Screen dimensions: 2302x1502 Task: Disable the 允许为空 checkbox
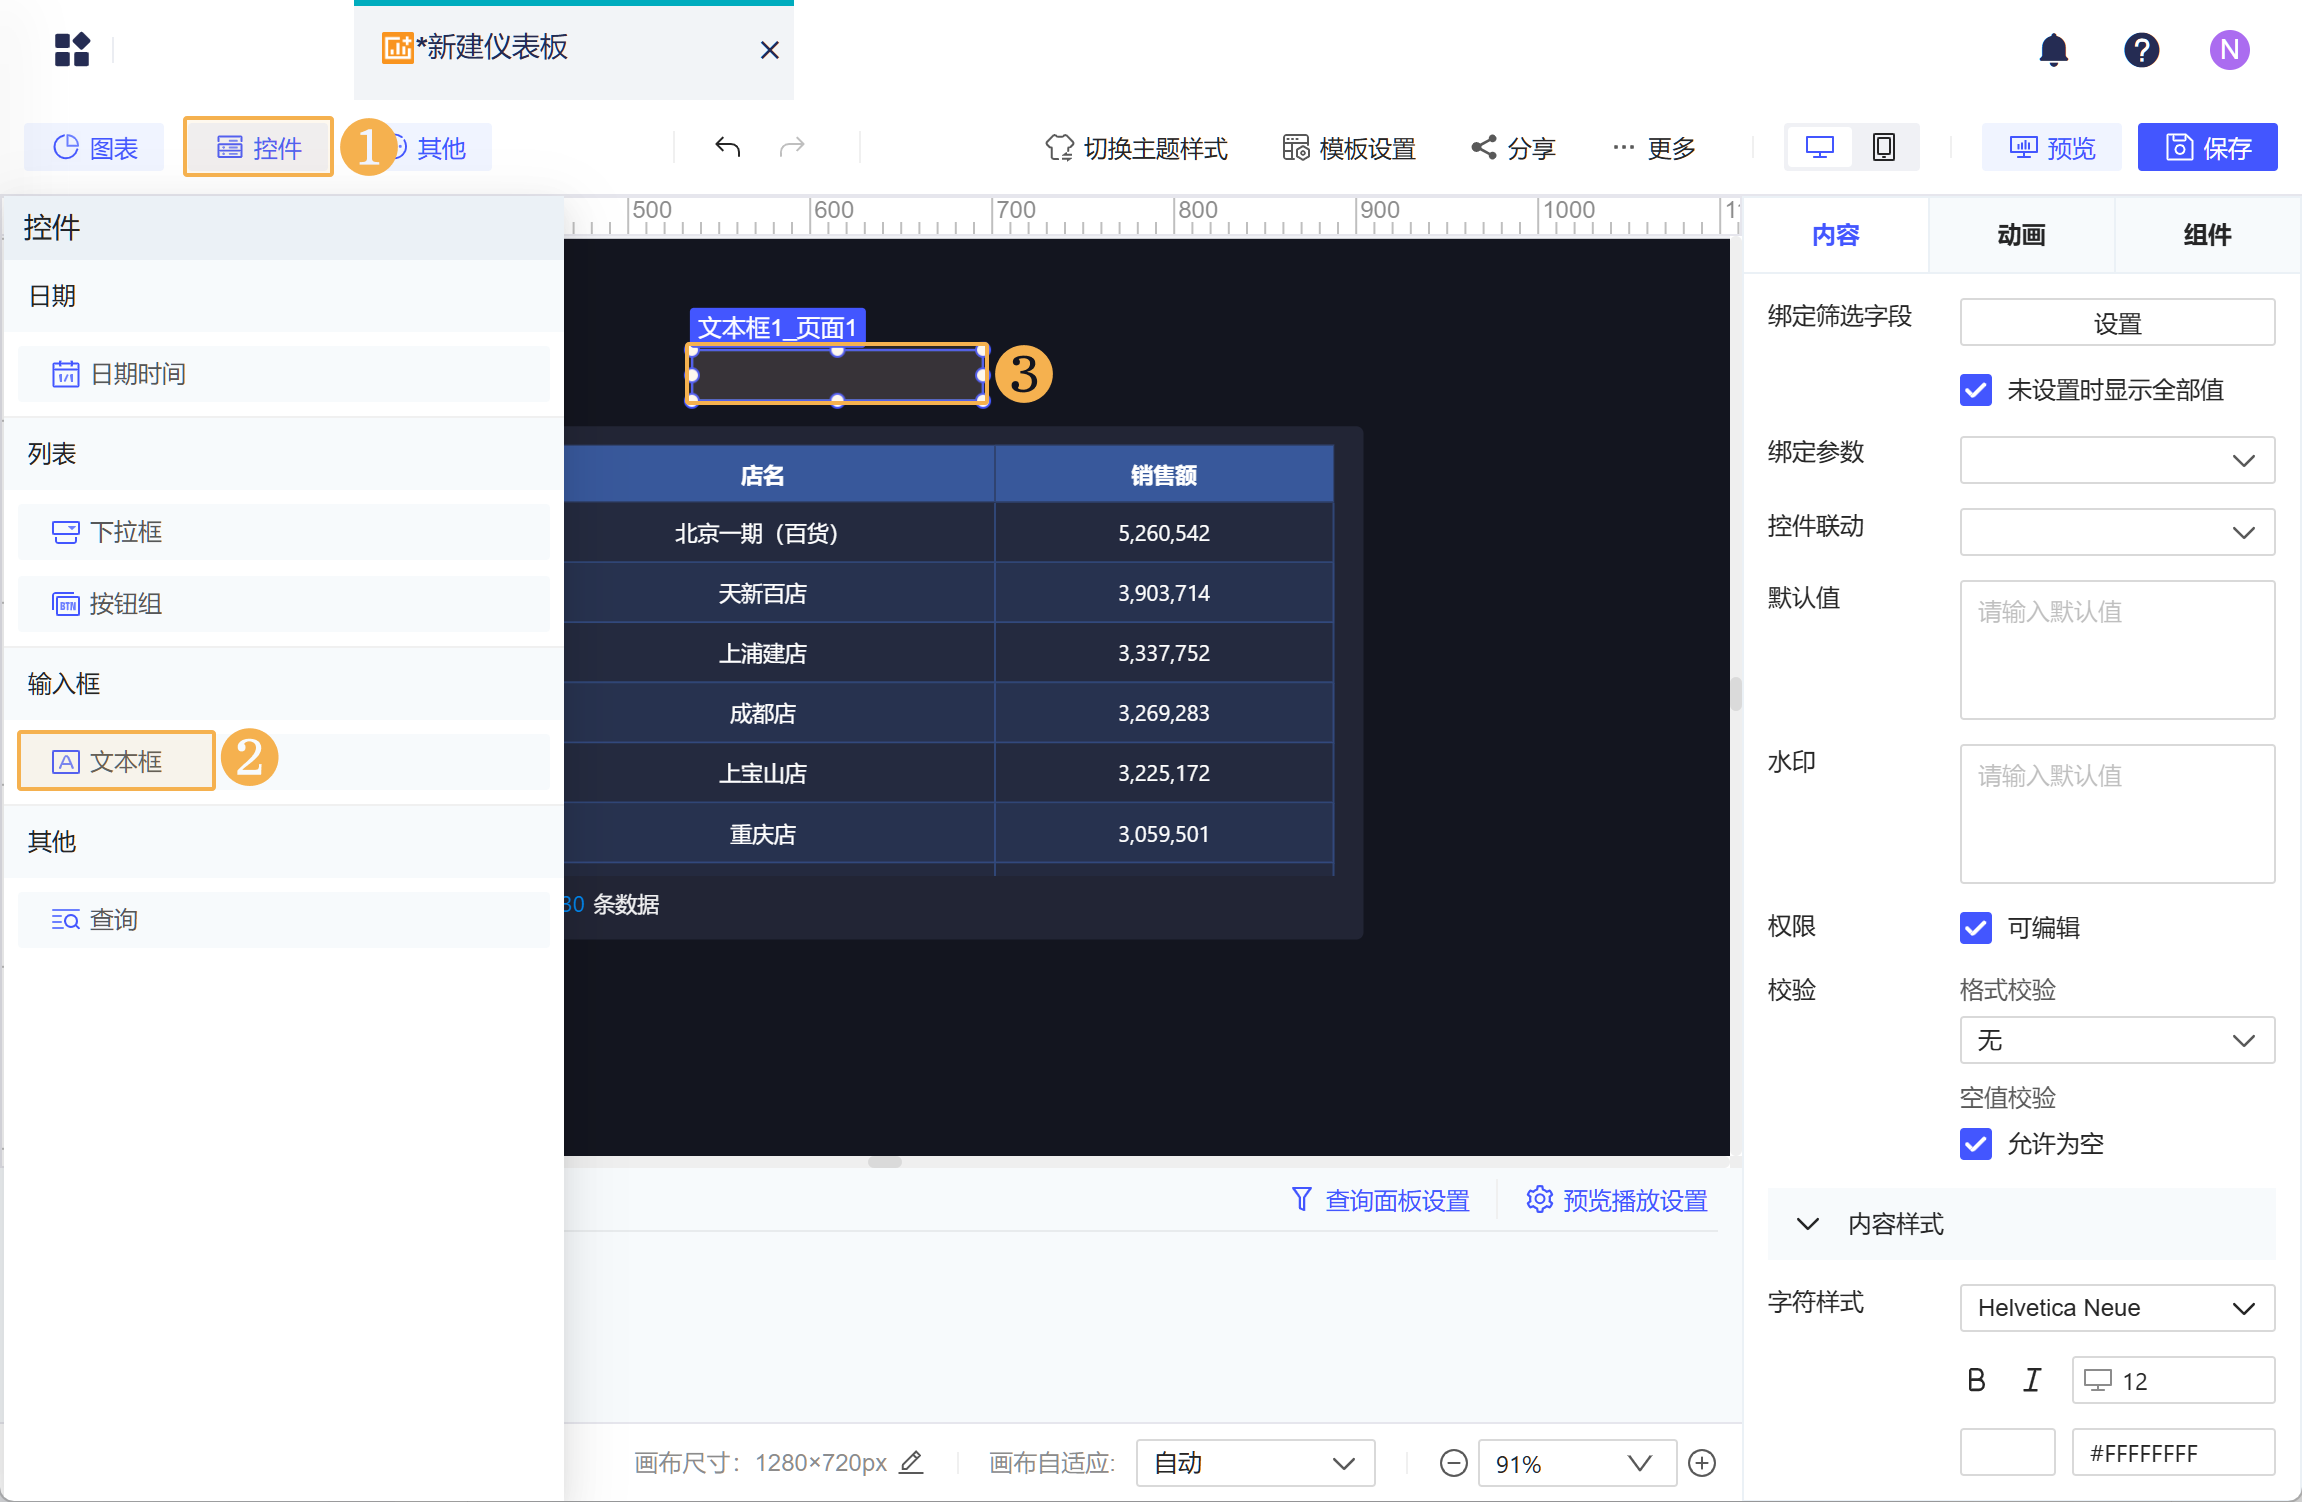[x=1976, y=1144]
